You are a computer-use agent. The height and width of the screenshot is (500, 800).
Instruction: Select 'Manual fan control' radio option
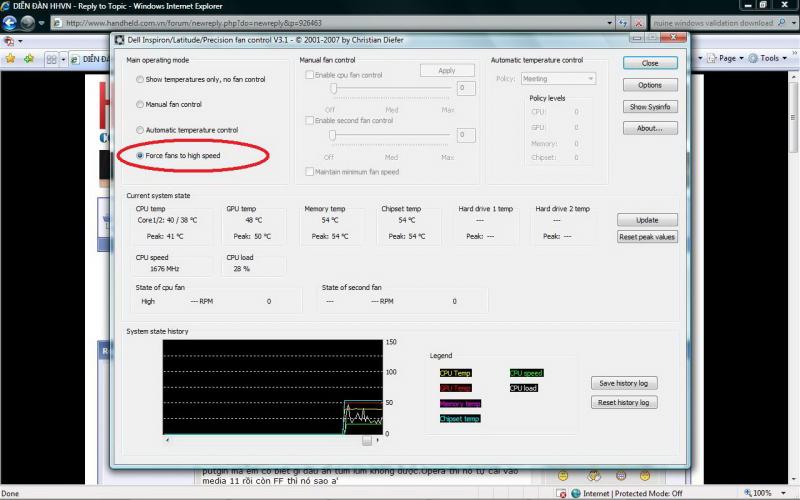(139, 104)
